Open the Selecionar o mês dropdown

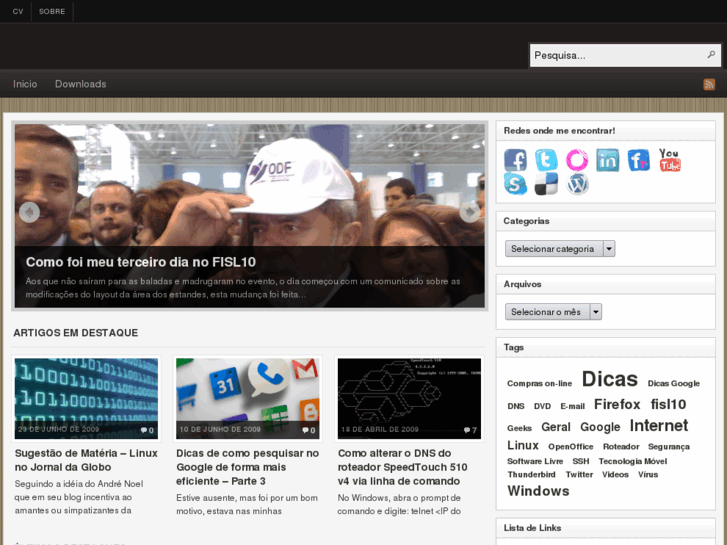click(x=553, y=312)
